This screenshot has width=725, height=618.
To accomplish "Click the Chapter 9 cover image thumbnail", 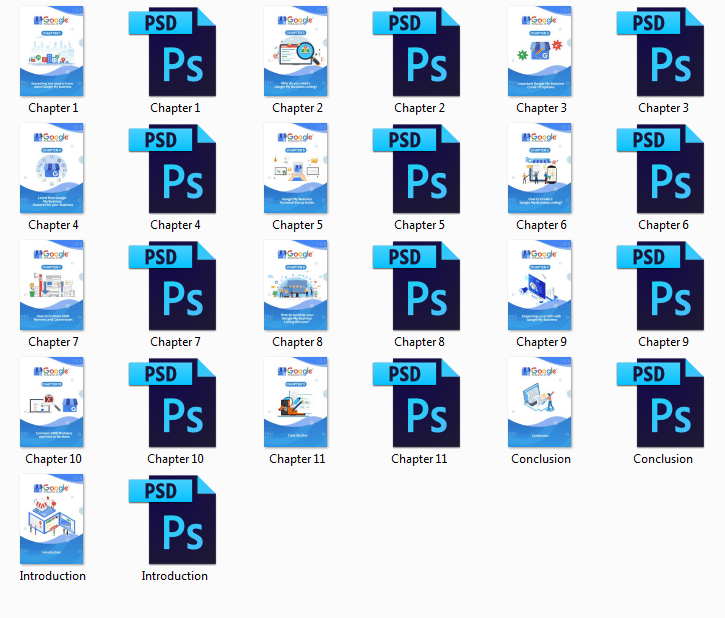I will click(x=540, y=286).
